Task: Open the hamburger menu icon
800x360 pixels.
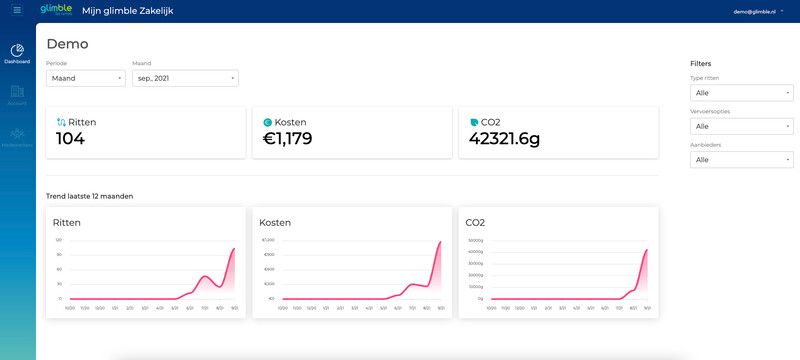Action: (x=17, y=10)
